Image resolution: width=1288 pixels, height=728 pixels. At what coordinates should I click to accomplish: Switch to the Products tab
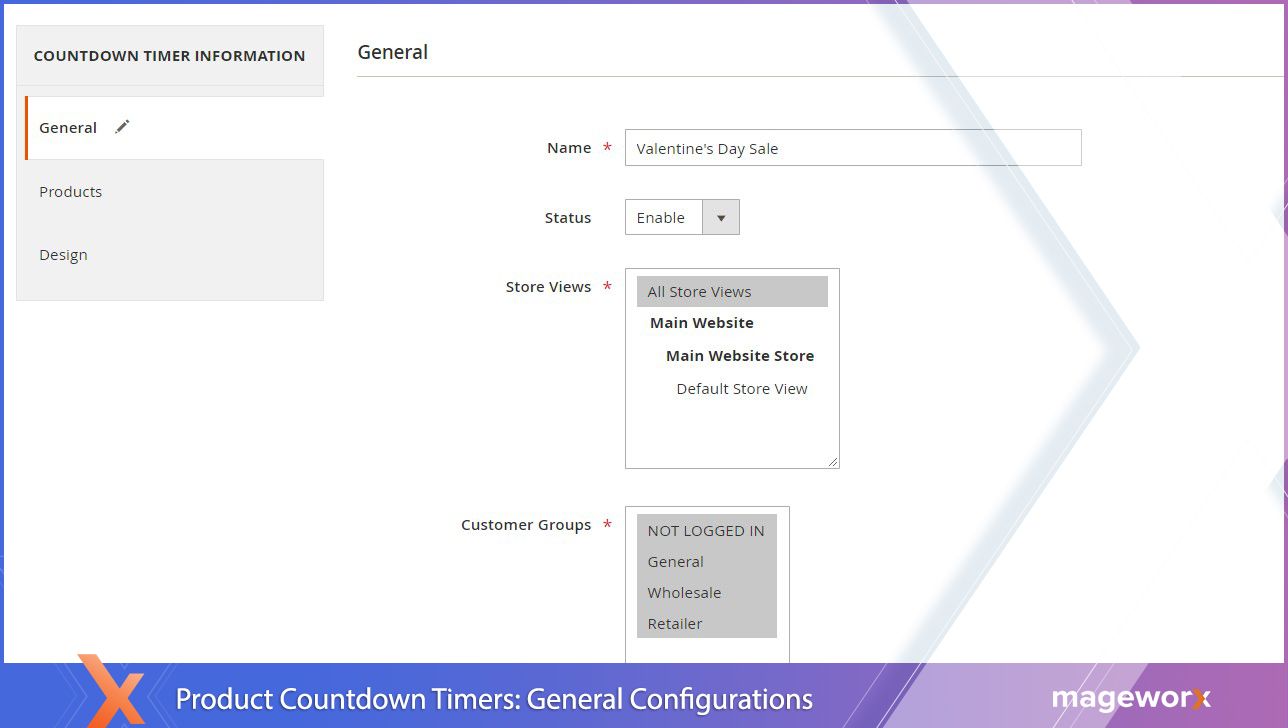(x=70, y=191)
